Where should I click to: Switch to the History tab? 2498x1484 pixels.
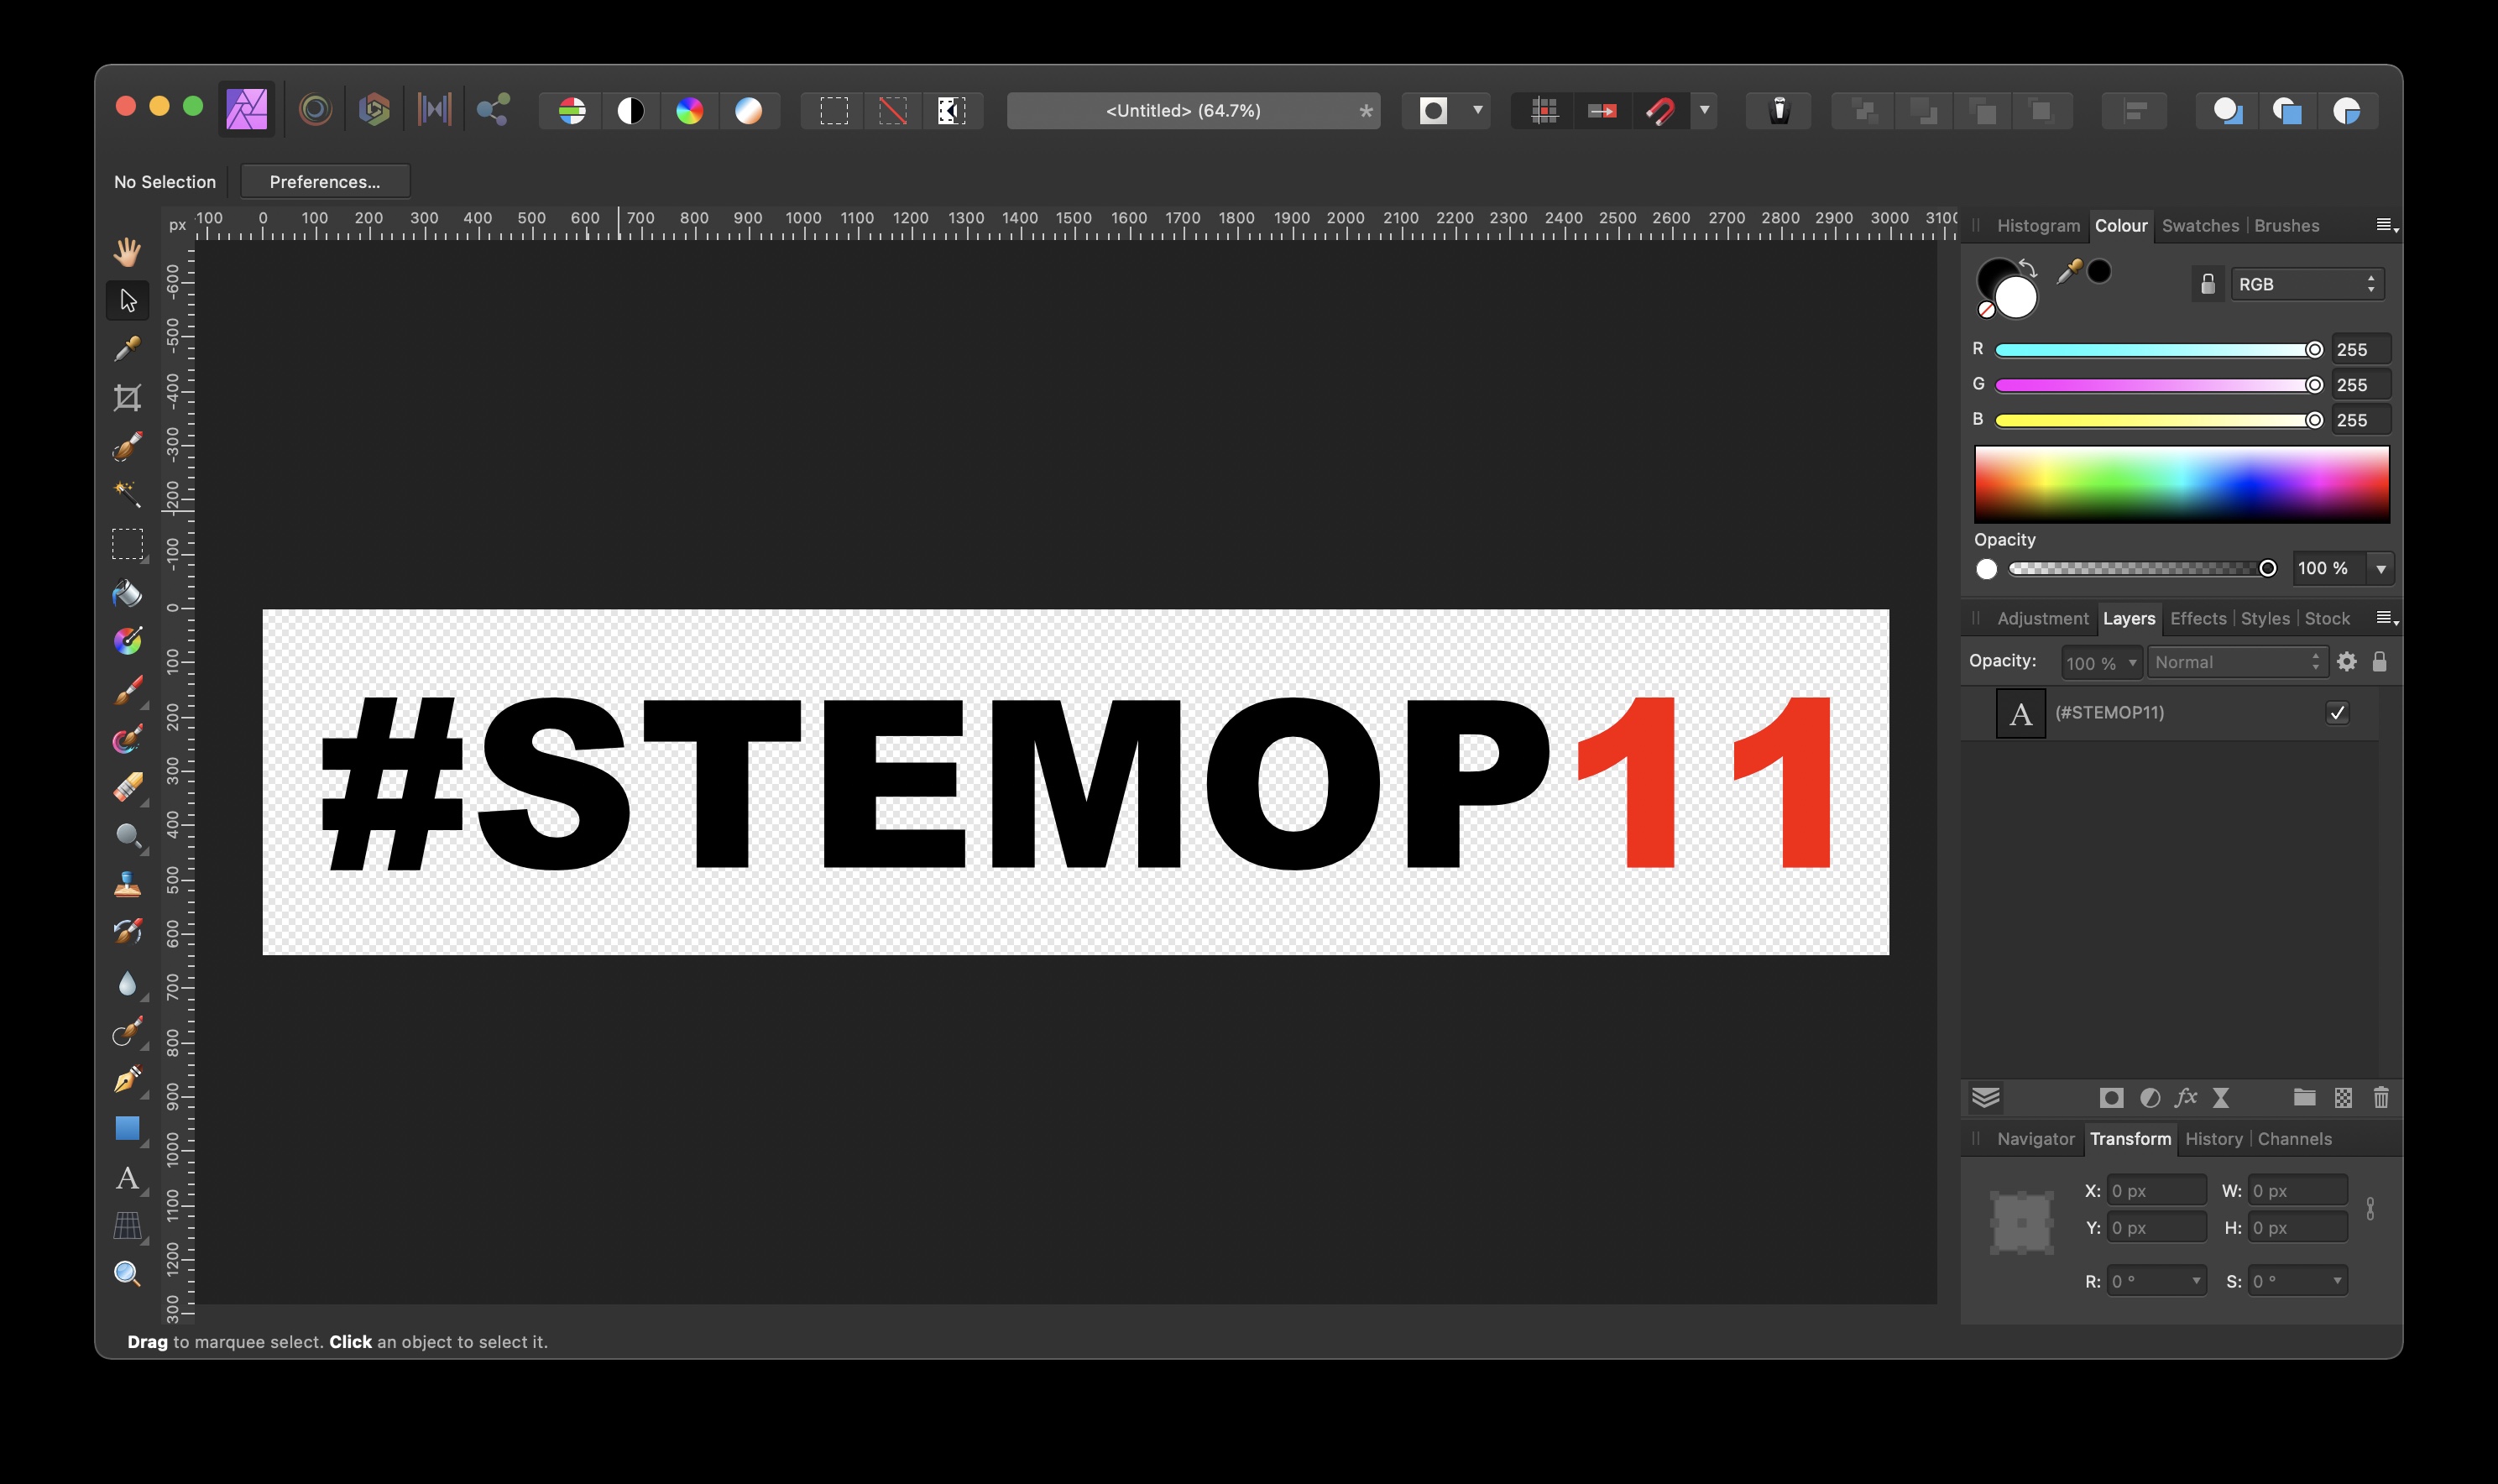pyautogui.click(x=2213, y=1139)
